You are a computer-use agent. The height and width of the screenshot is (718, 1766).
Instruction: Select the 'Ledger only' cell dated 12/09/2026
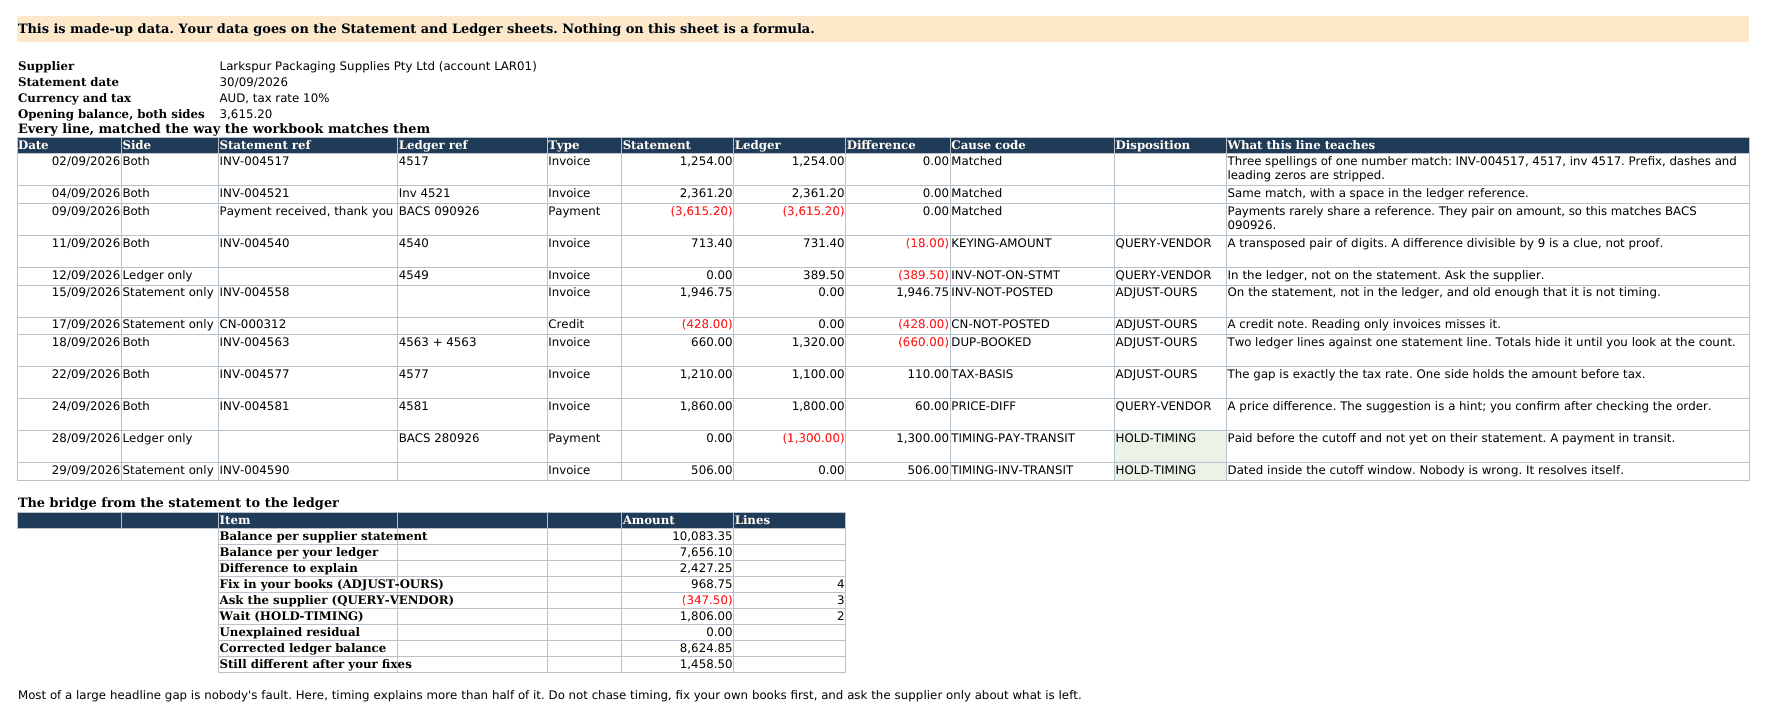(x=169, y=275)
